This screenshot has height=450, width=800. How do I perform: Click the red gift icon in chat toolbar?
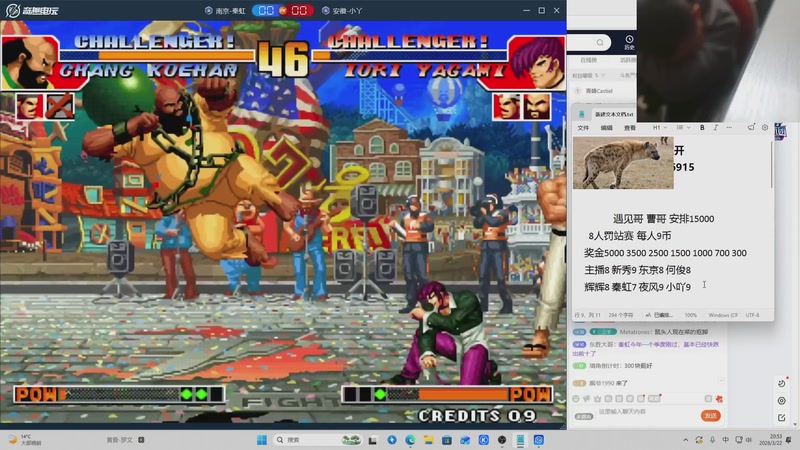(x=719, y=398)
